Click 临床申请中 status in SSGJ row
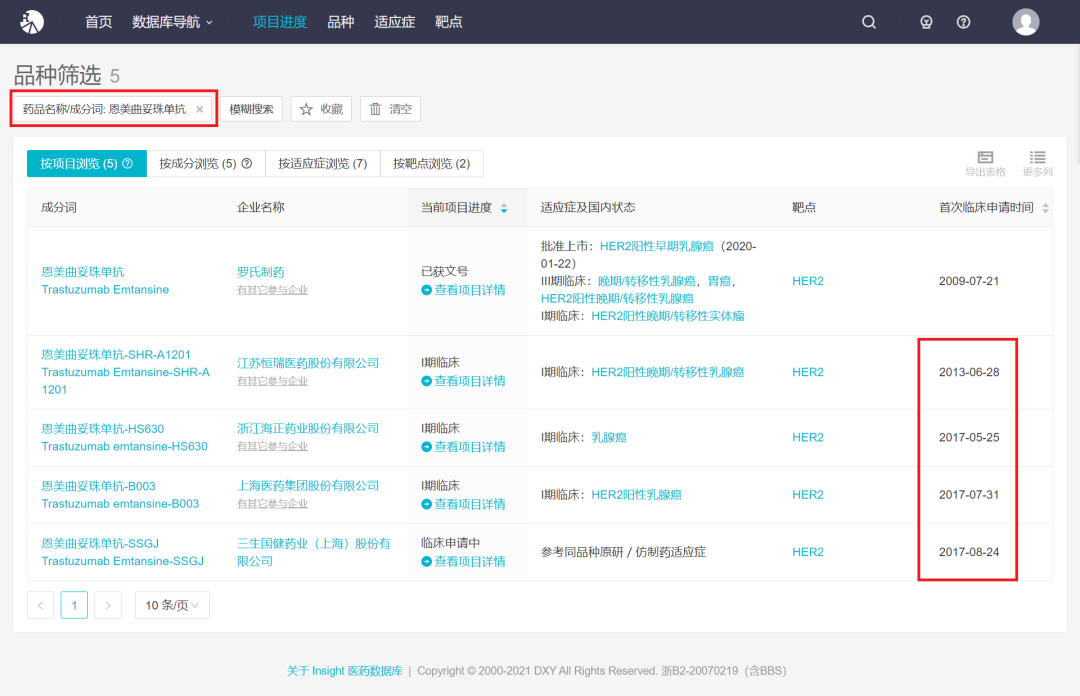 point(450,543)
